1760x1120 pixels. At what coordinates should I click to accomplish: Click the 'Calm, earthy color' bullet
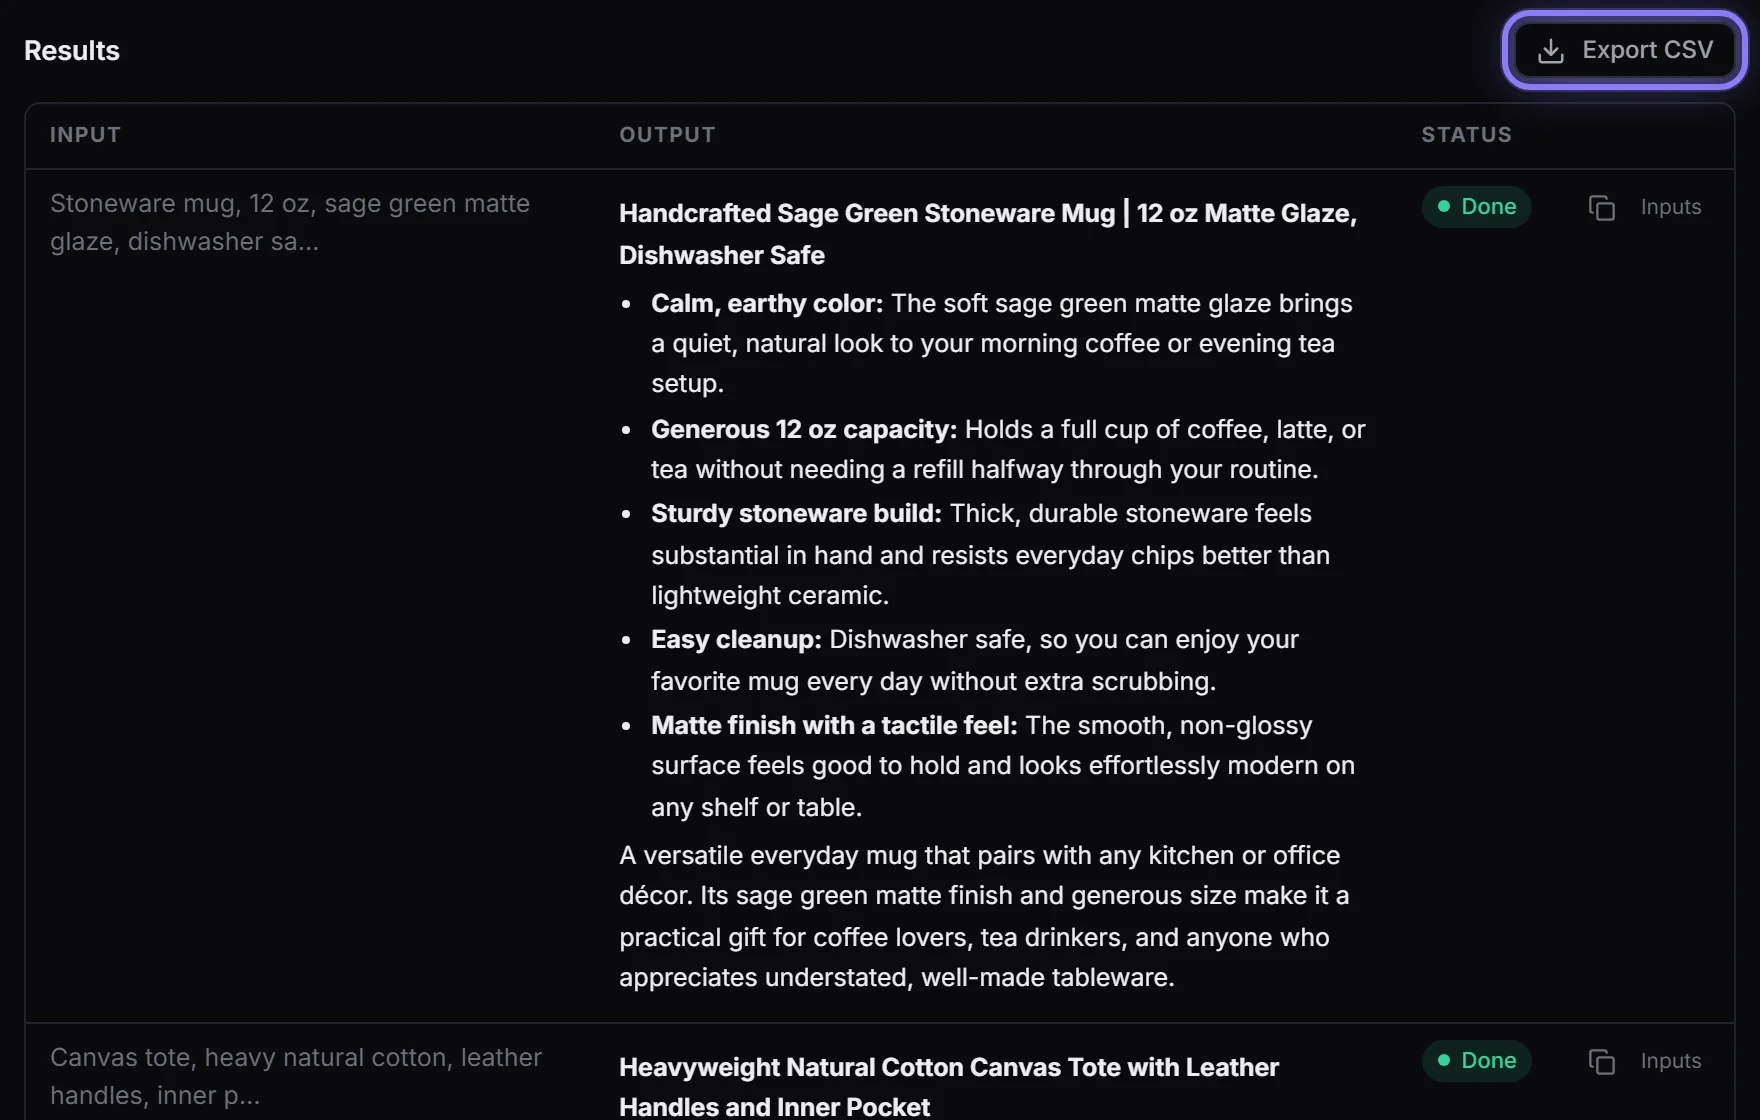coord(1002,343)
